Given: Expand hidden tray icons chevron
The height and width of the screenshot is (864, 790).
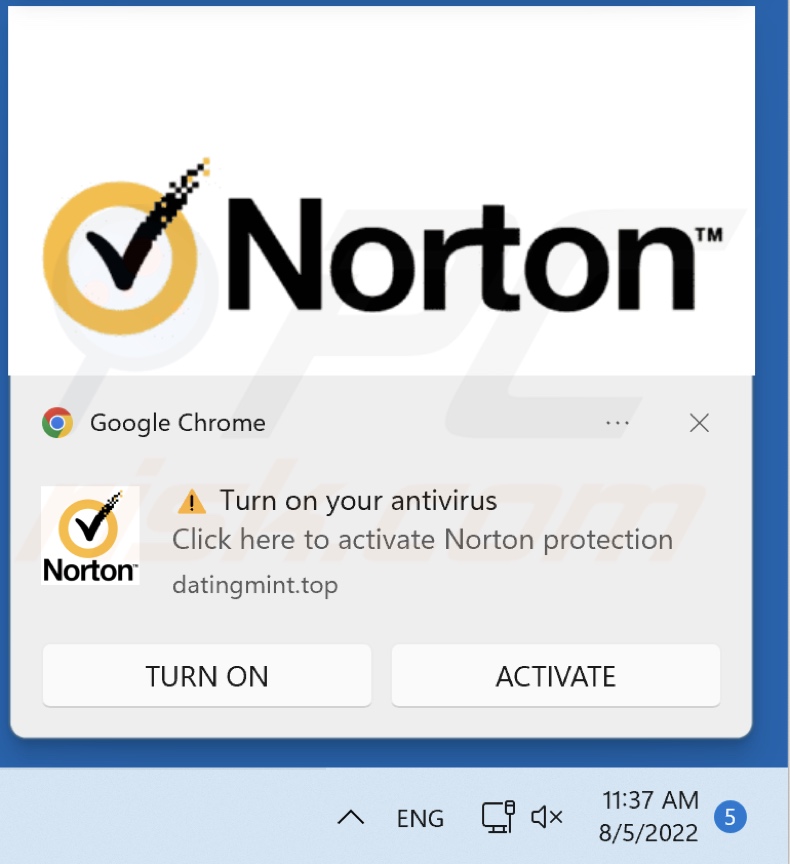Looking at the screenshot, I should point(351,818).
